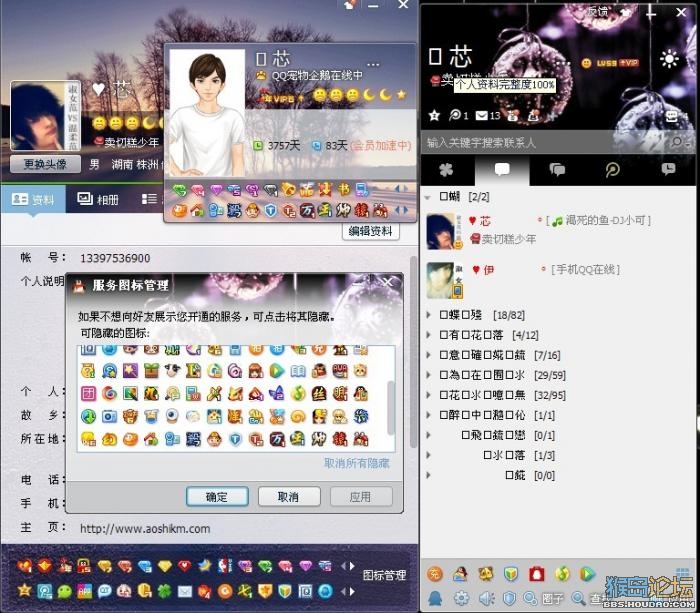Expand the [1/1] contact group
The height and width of the screenshot is (613, 700).
(x=428, y=415)
